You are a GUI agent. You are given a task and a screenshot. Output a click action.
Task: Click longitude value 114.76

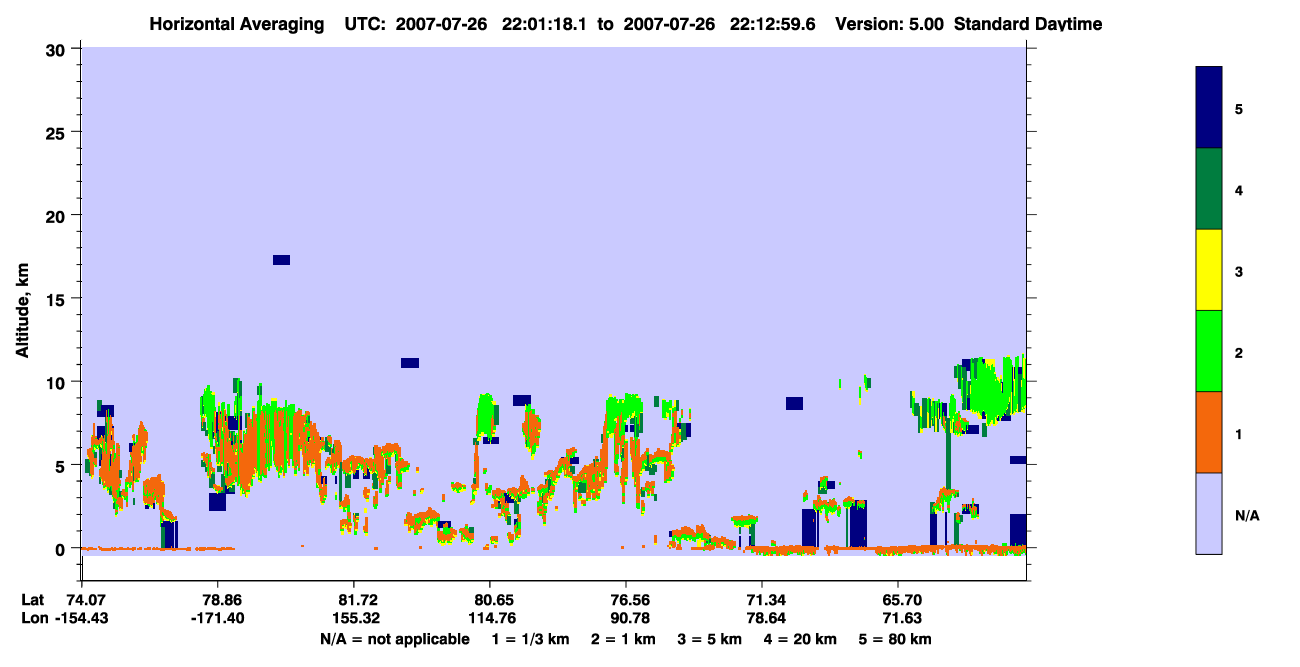tap(489, 618)
